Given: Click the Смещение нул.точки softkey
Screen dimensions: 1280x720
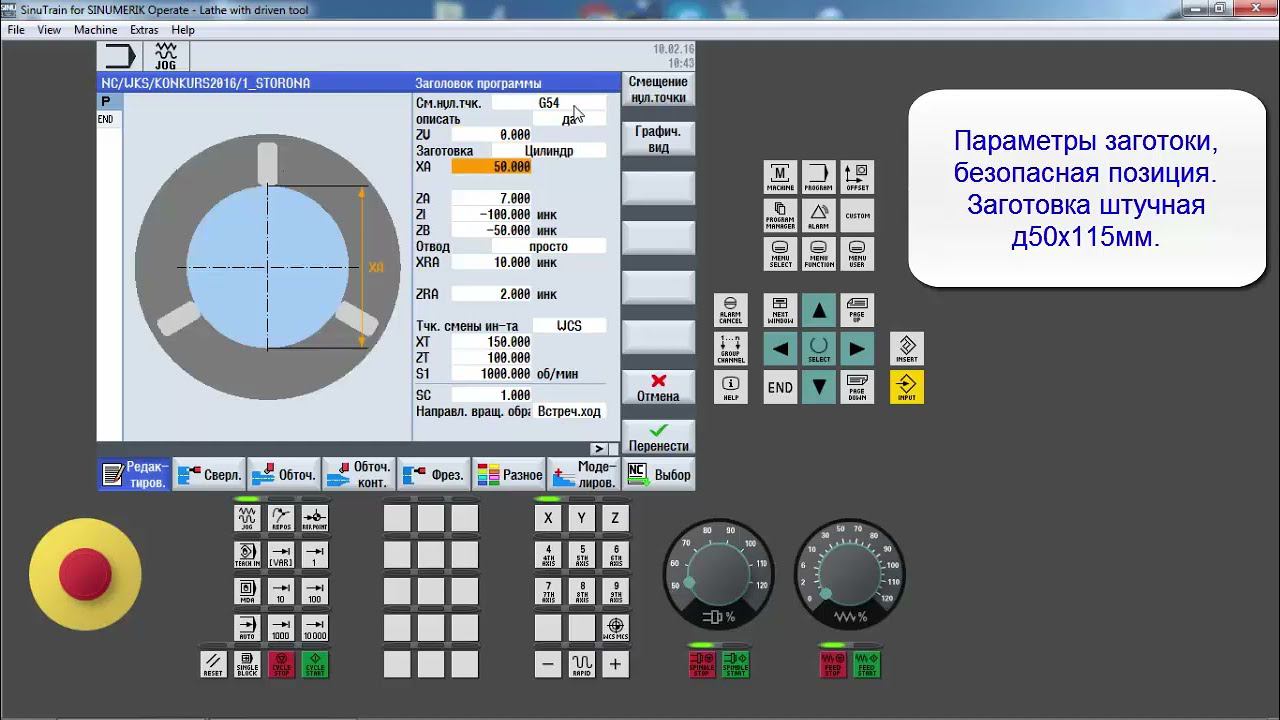Looking at the screenshot, I should click(658, 89).
